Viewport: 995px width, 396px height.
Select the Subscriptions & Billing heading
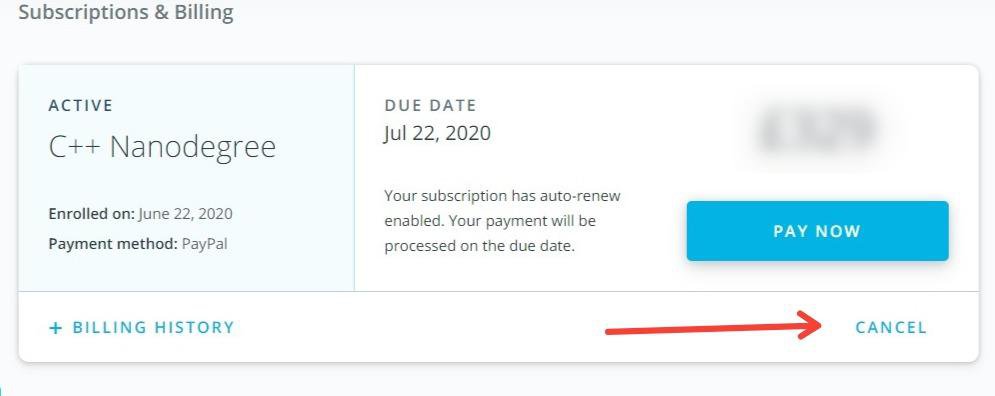126,11
